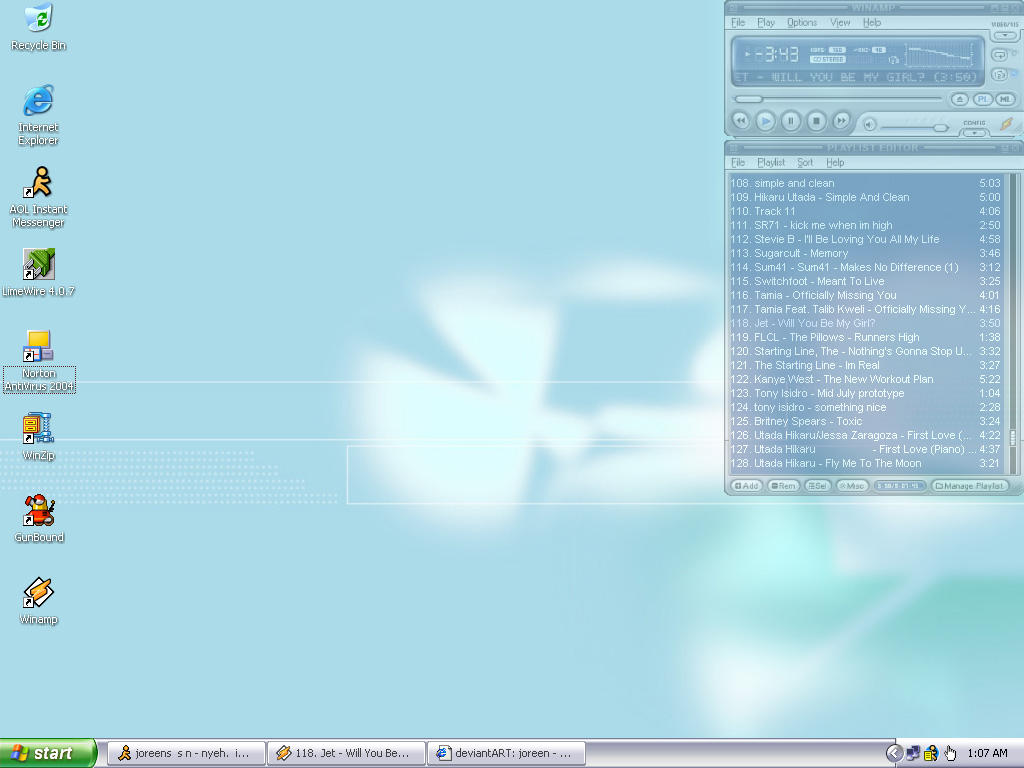Toggle the ML media library button

(x=1004, y=99)
